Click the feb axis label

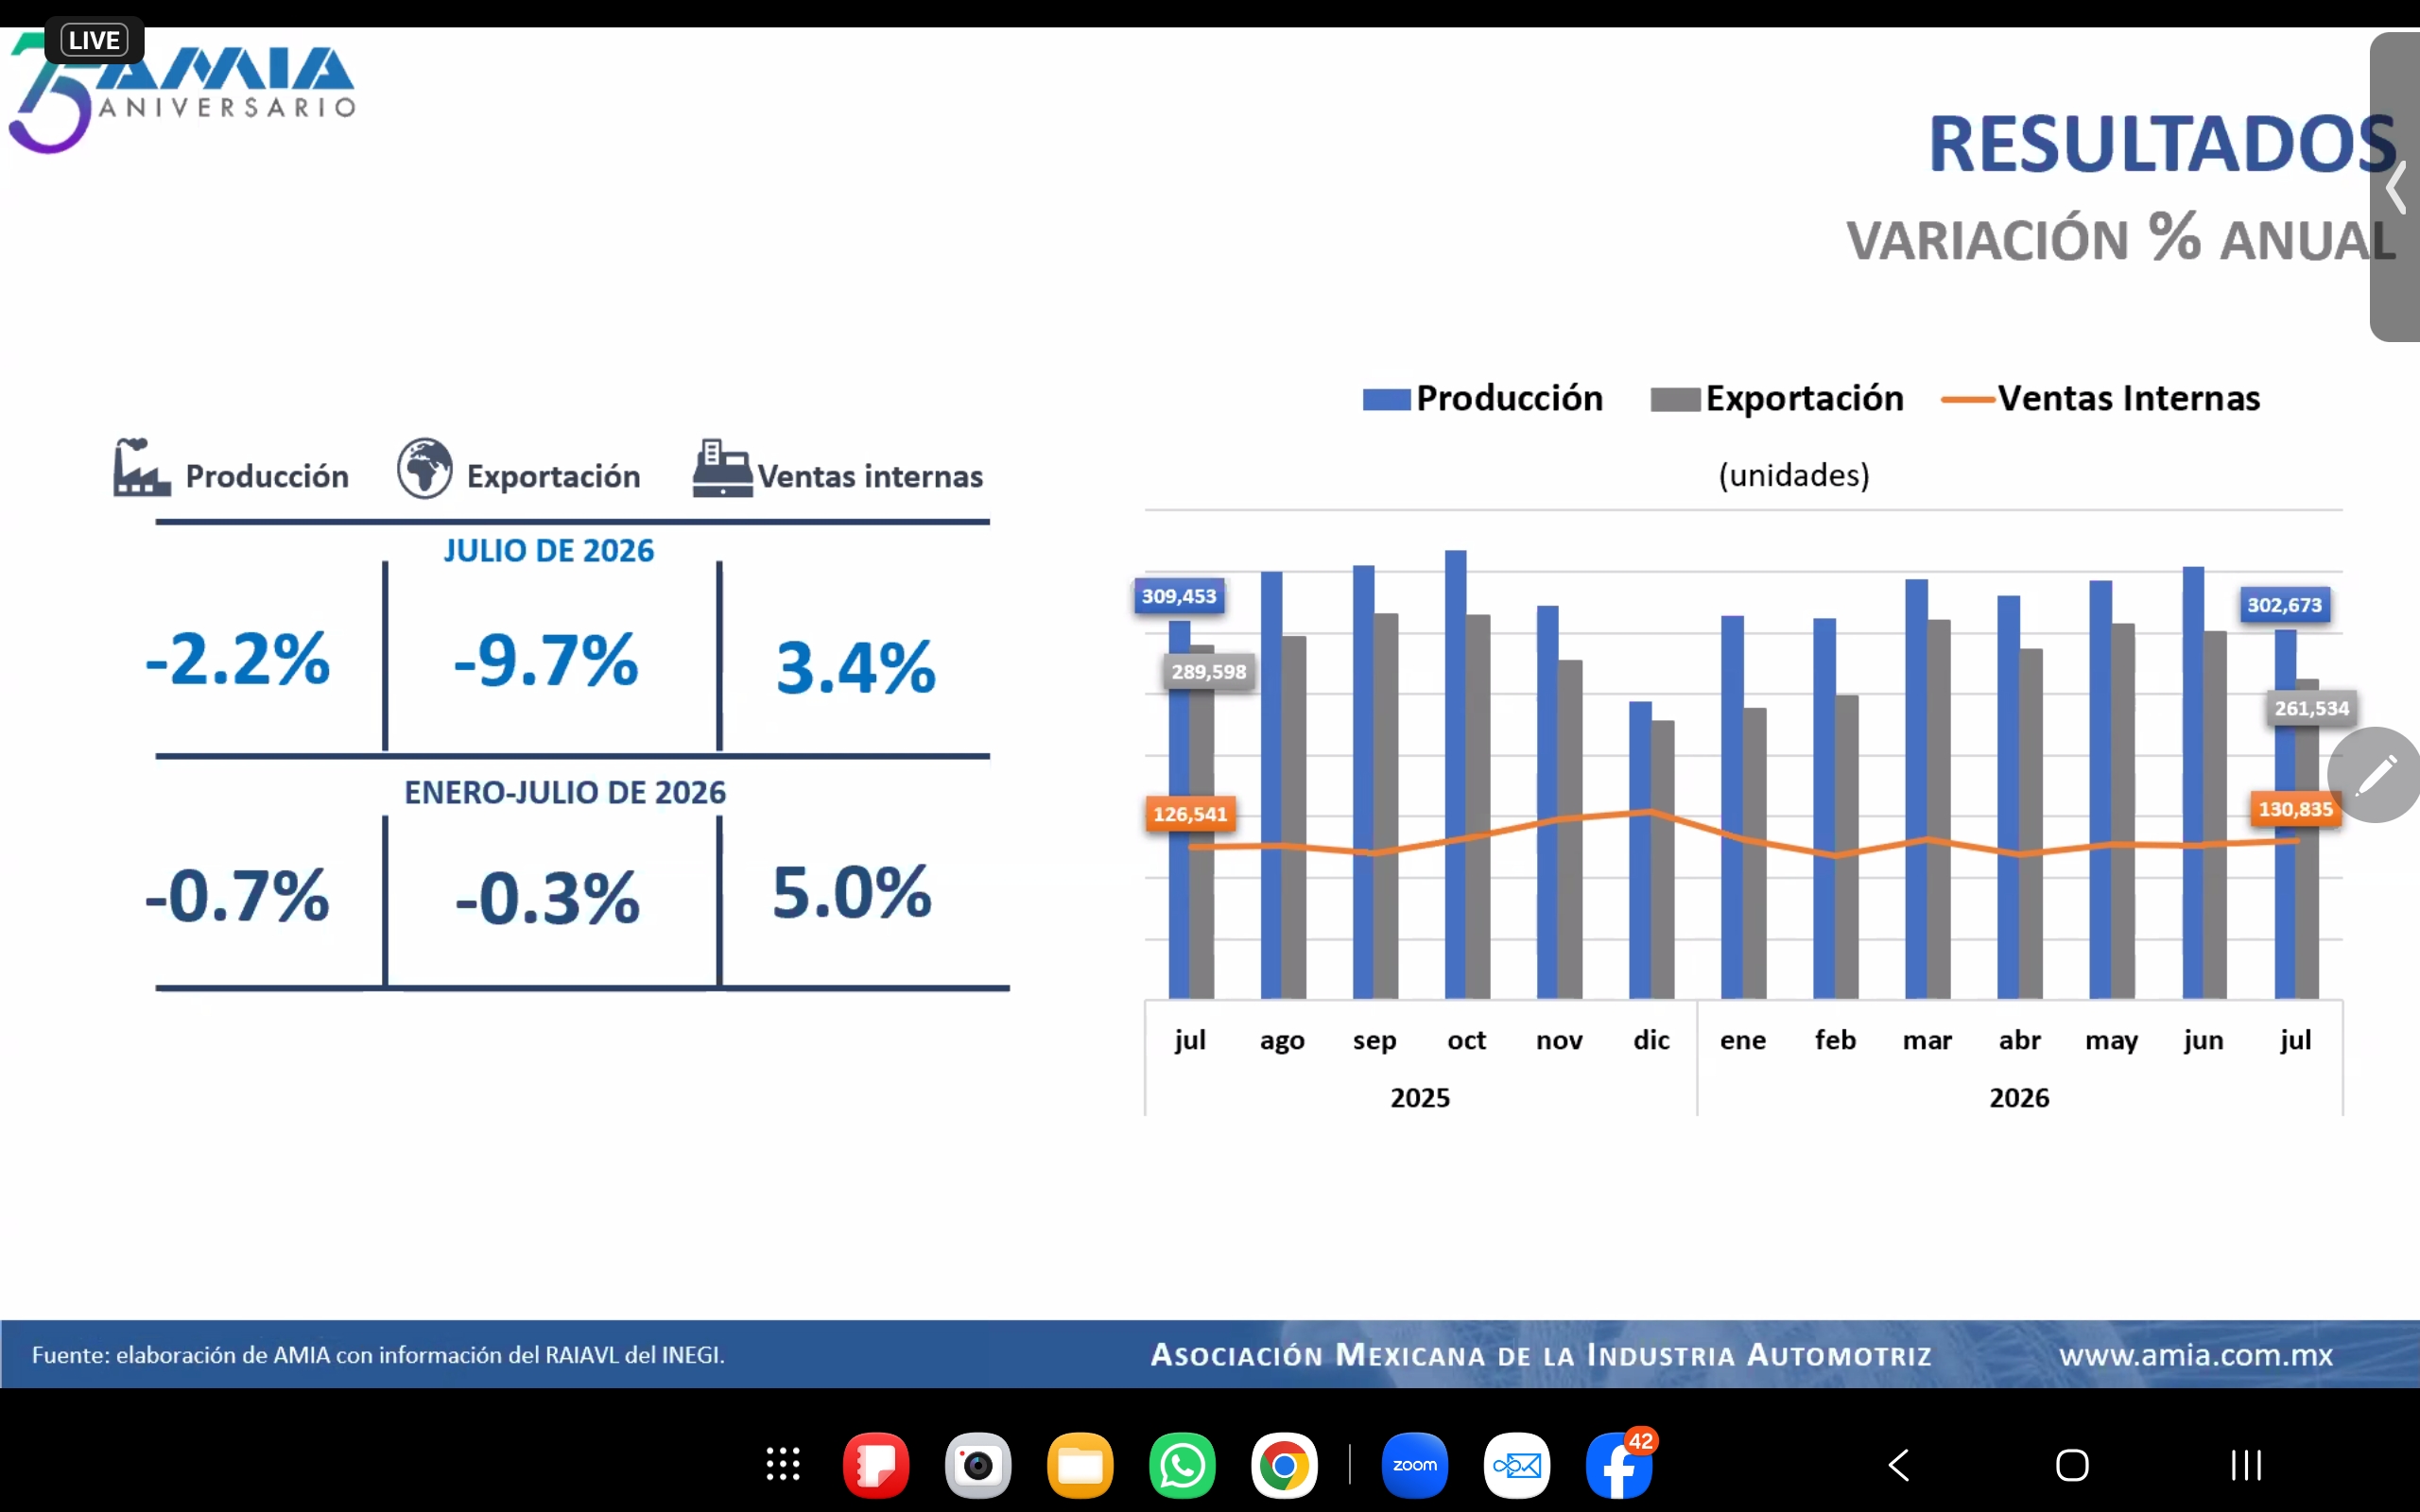1835,1040
